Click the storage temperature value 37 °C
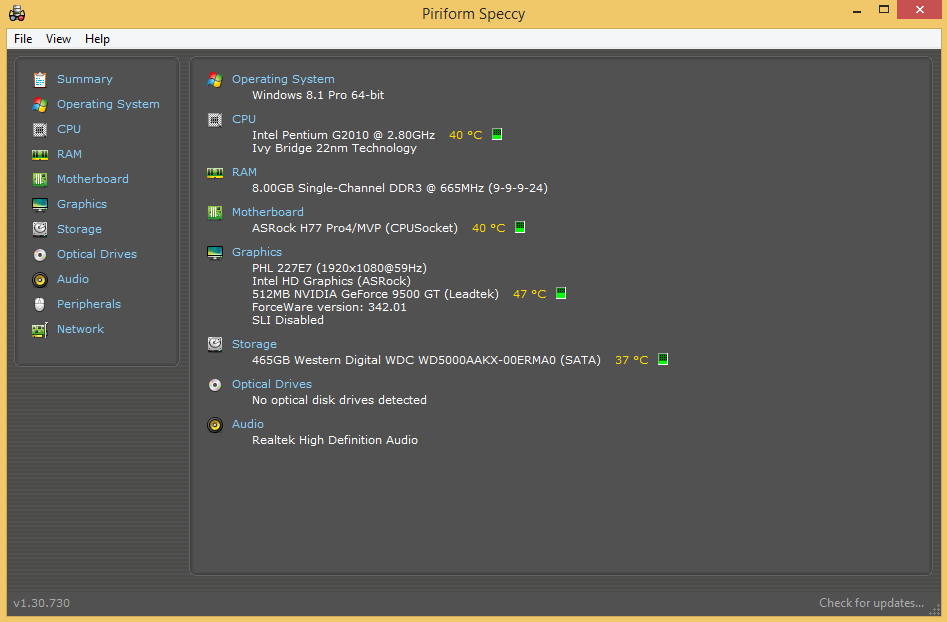The image size is (947, 622). (632, 360)
